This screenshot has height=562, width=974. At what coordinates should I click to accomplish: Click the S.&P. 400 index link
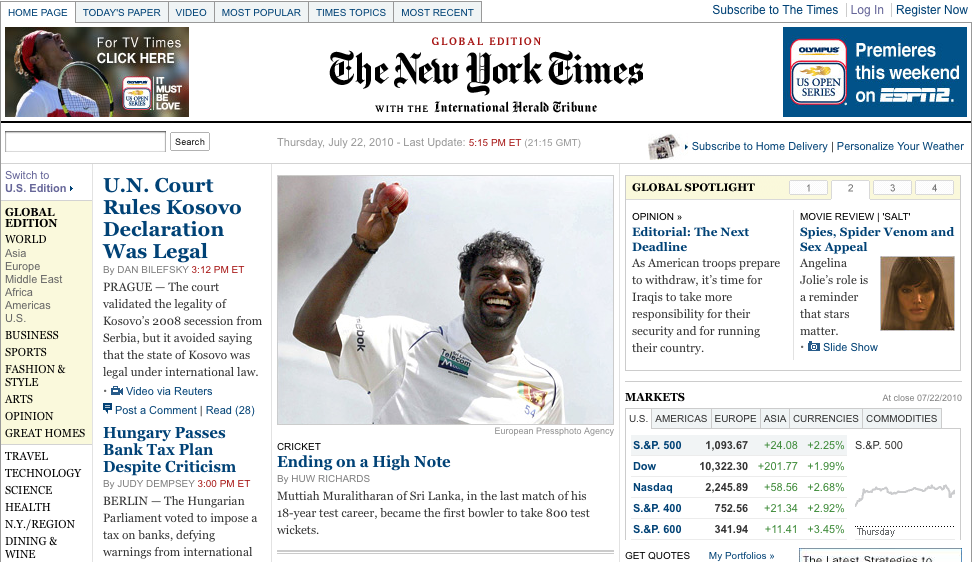click(657, 509)
